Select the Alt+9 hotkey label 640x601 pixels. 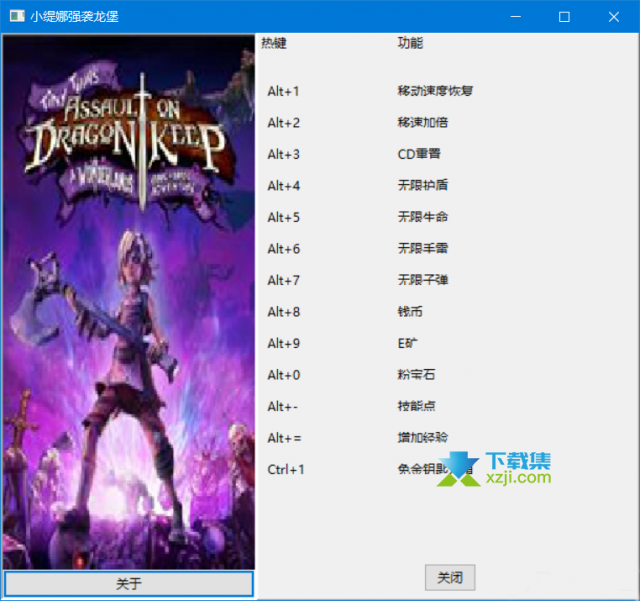(x=284, y=343)
